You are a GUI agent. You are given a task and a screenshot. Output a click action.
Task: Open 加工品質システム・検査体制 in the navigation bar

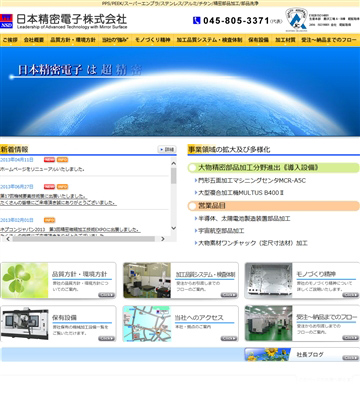pos(209,40)
